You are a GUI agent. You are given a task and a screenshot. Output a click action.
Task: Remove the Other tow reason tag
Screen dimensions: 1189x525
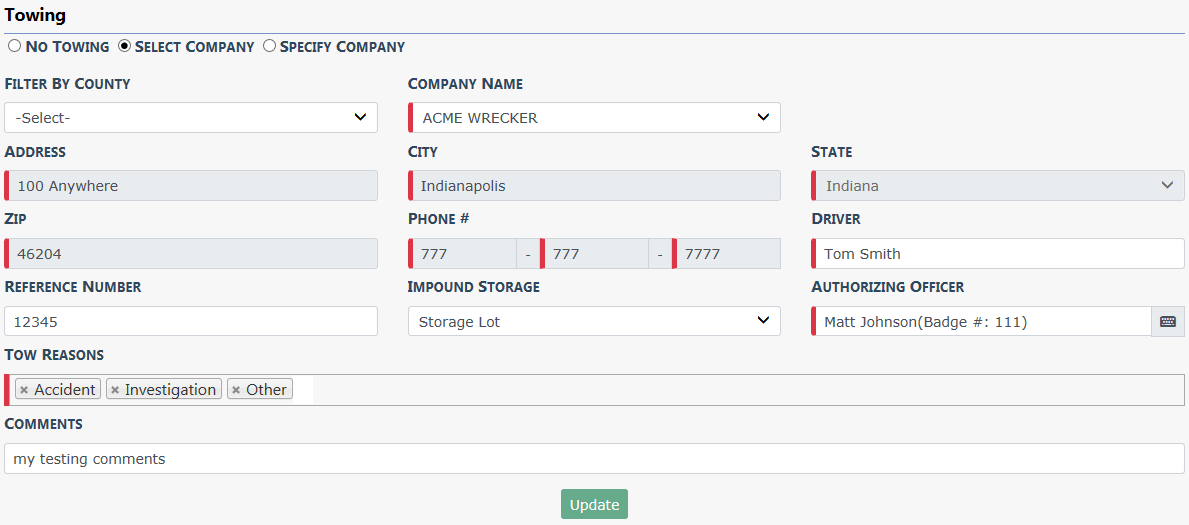pyautogui.click(x=236, y=390)
